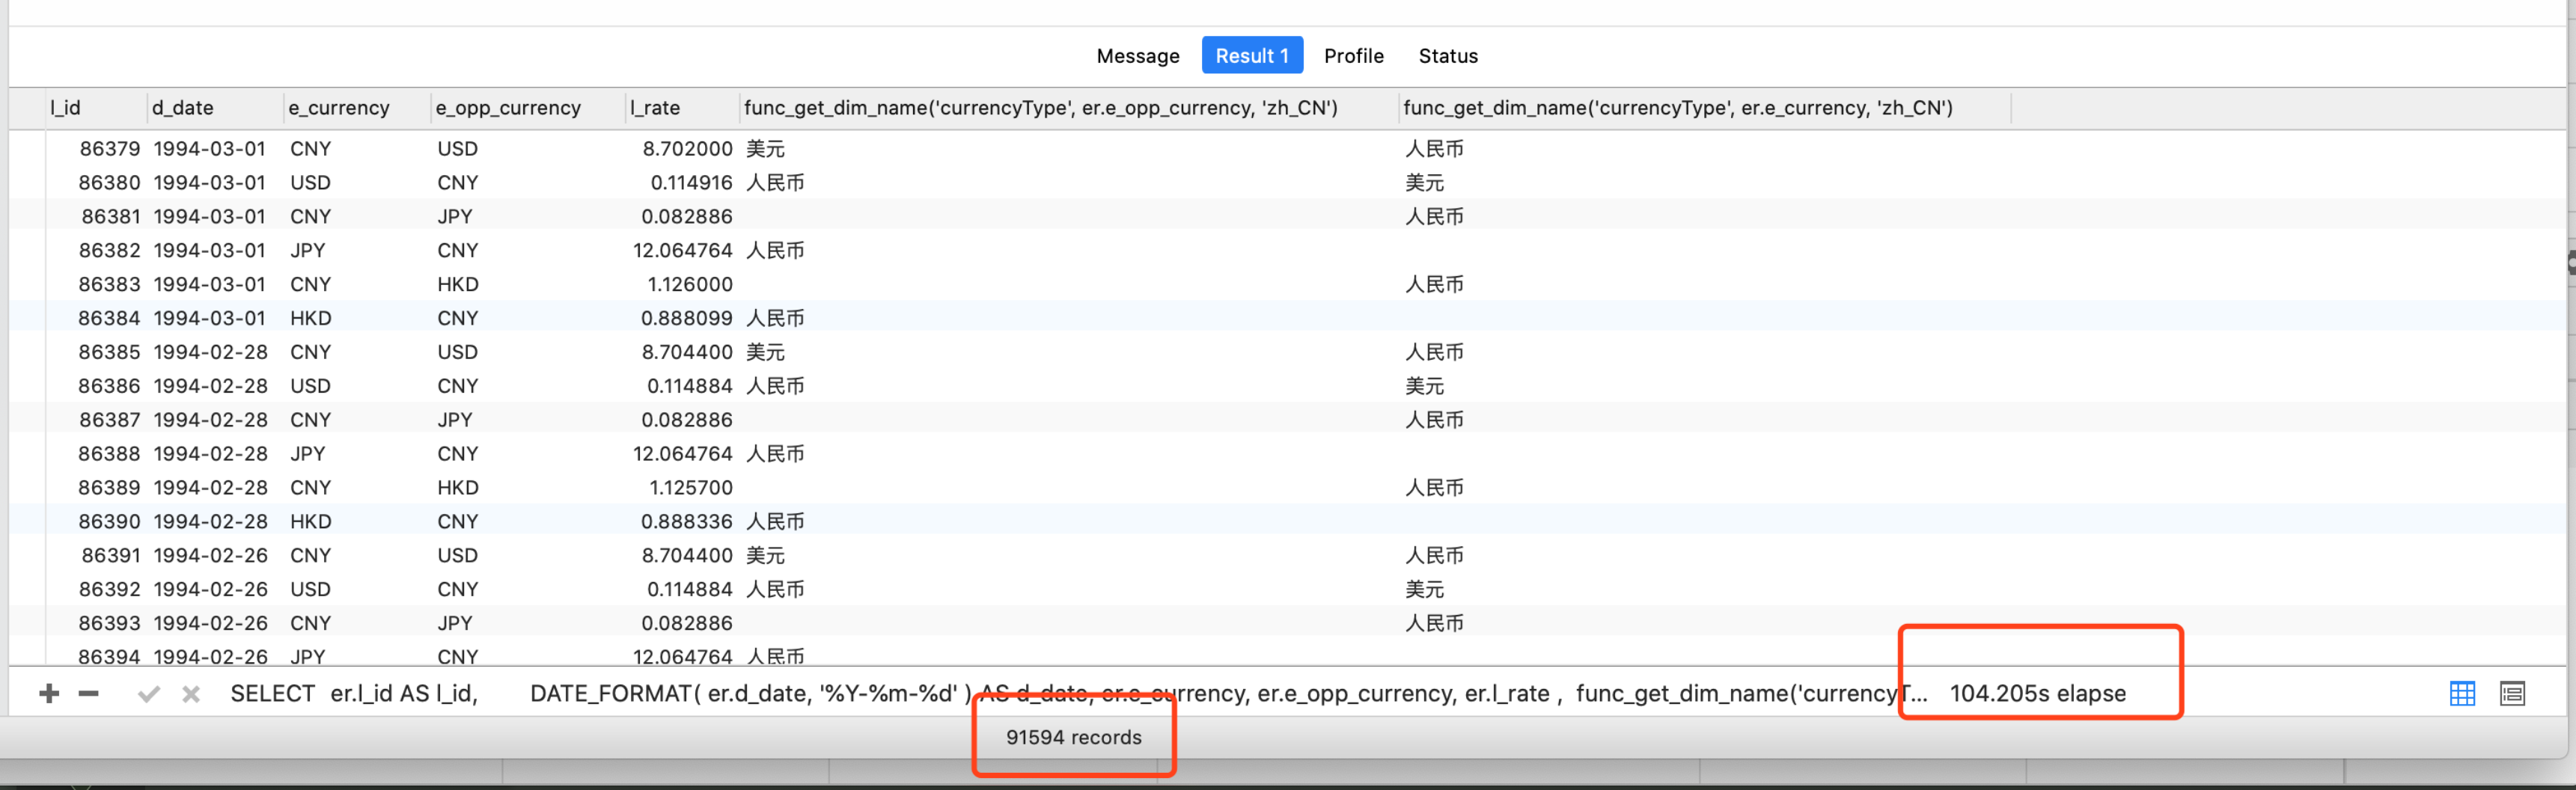2576x790 pixels.
Task: Click 人民币 in last column of row 86393
Action: coord(1434,624)
